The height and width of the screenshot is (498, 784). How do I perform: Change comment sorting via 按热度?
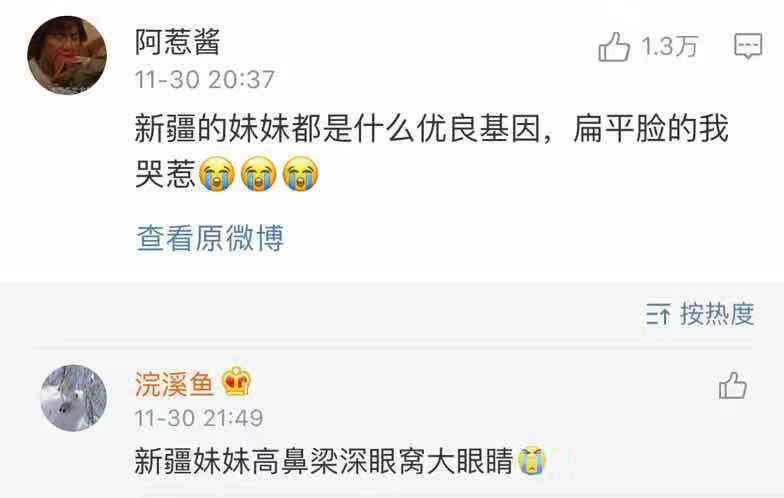click(717, 314)
